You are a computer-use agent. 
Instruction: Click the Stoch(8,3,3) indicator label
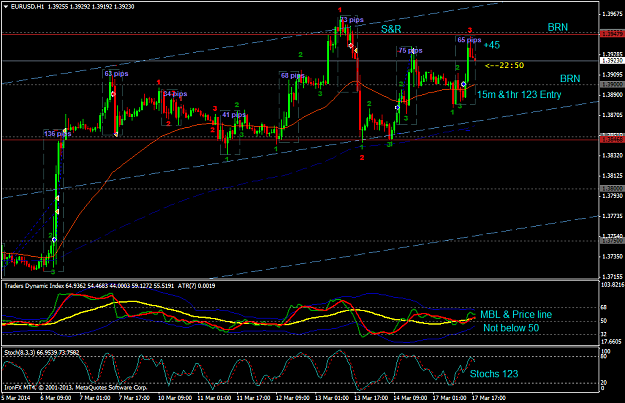point(41,352)
